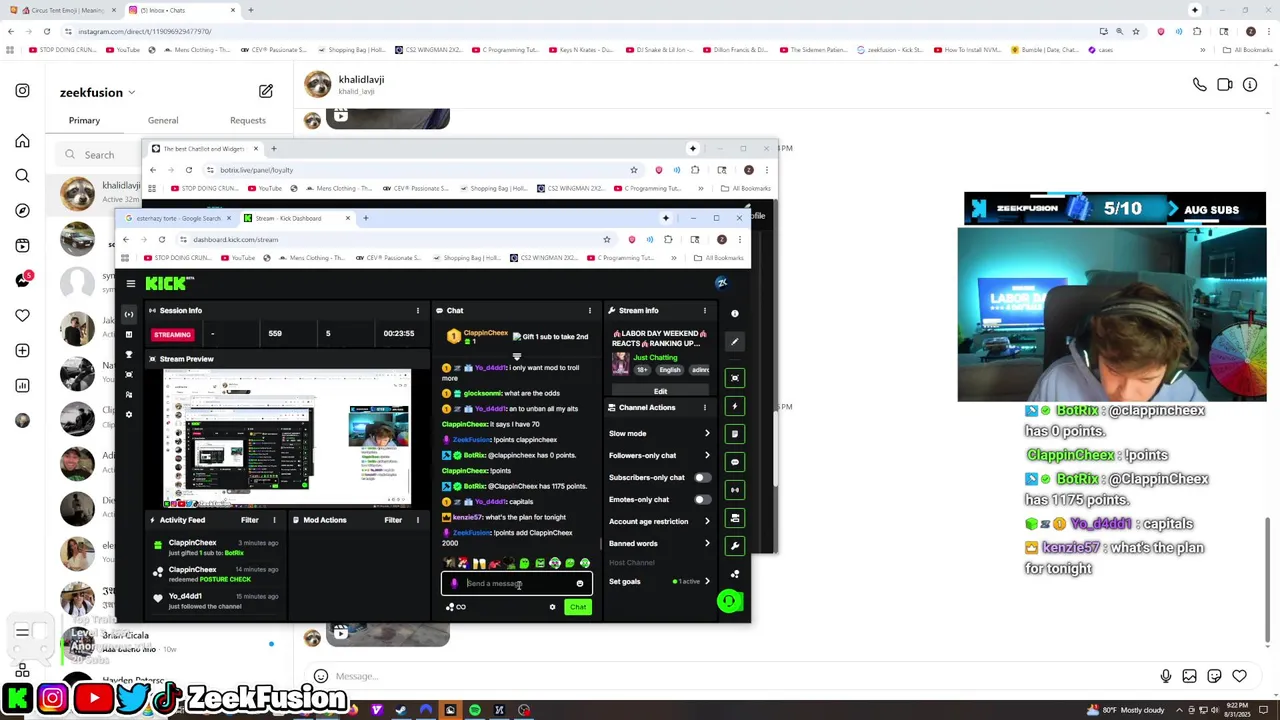The image size is (1280, 720).
Task: Open the chat settings gear beside Chat button
Action: 552,607
